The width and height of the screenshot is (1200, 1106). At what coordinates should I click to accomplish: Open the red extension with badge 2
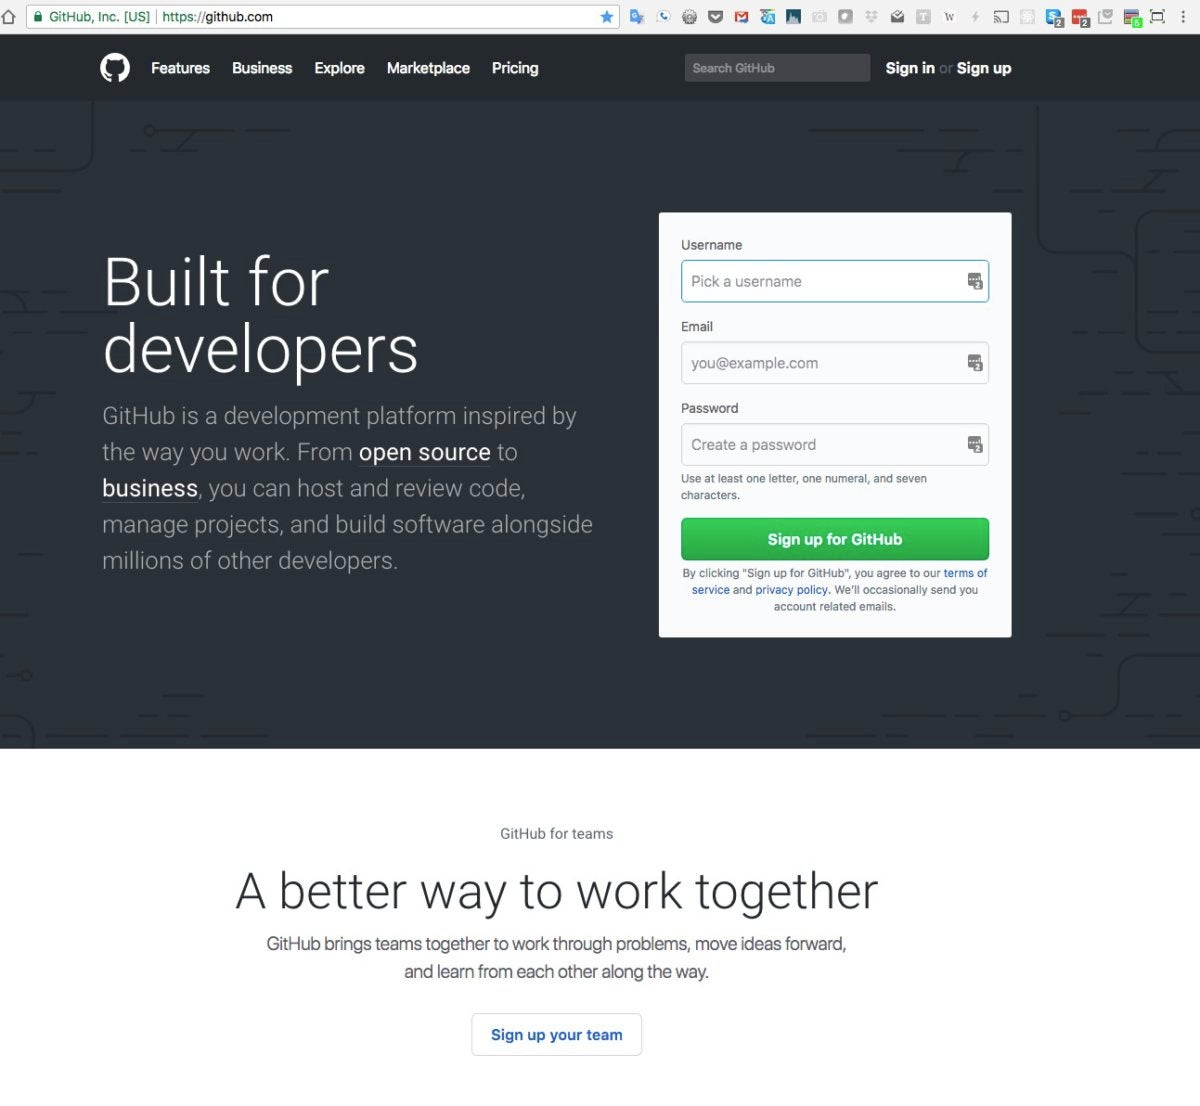(1080, 18)
